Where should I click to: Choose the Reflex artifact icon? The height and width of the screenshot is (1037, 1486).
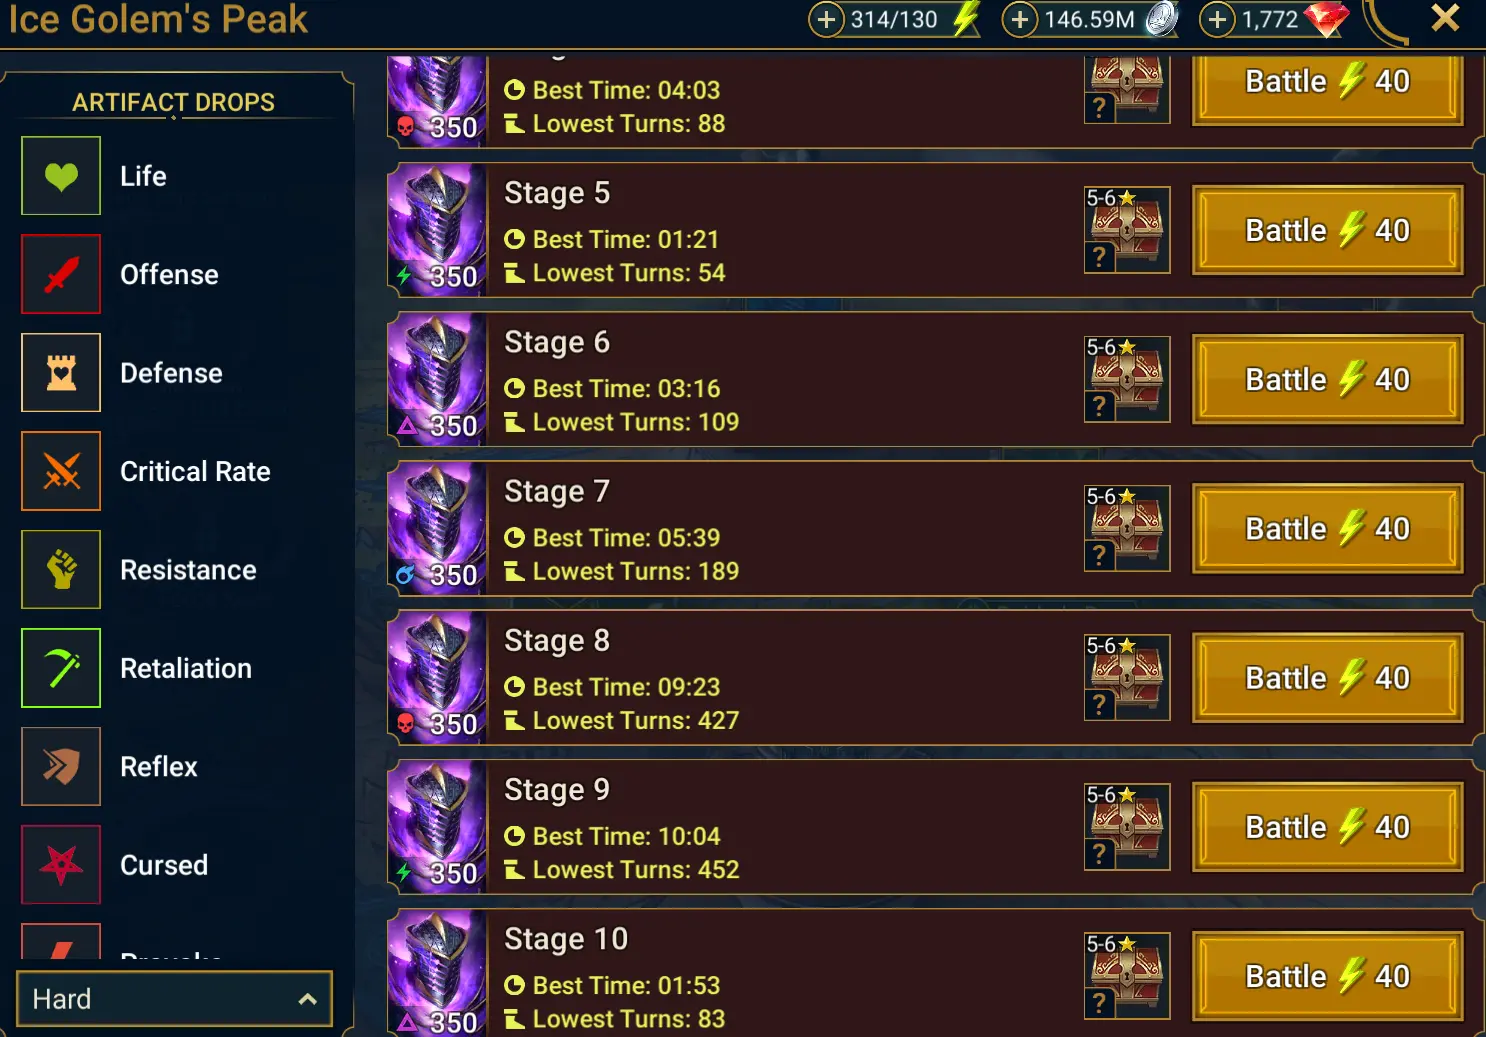(61, 766)
